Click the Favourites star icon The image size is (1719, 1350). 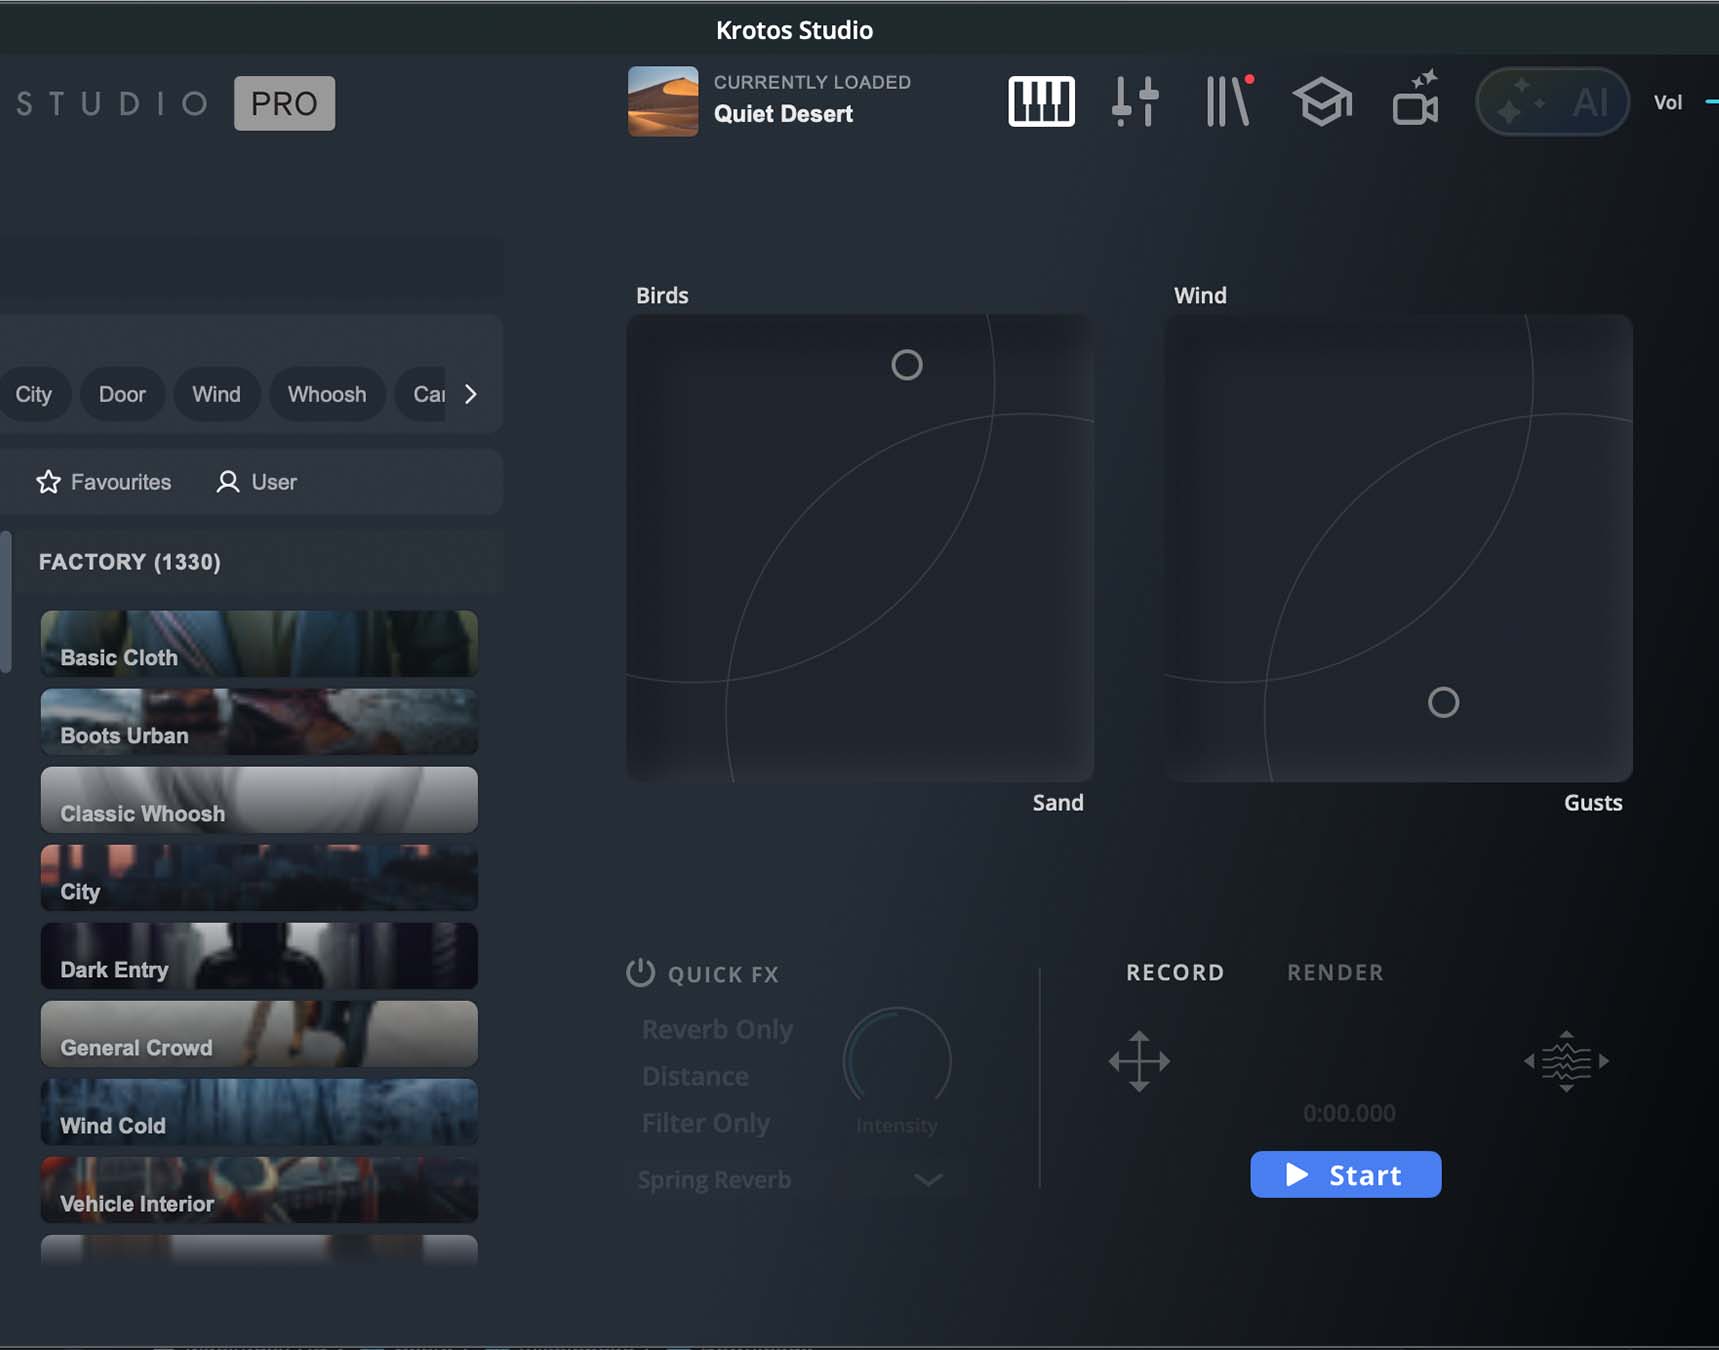tap(48, 482)
